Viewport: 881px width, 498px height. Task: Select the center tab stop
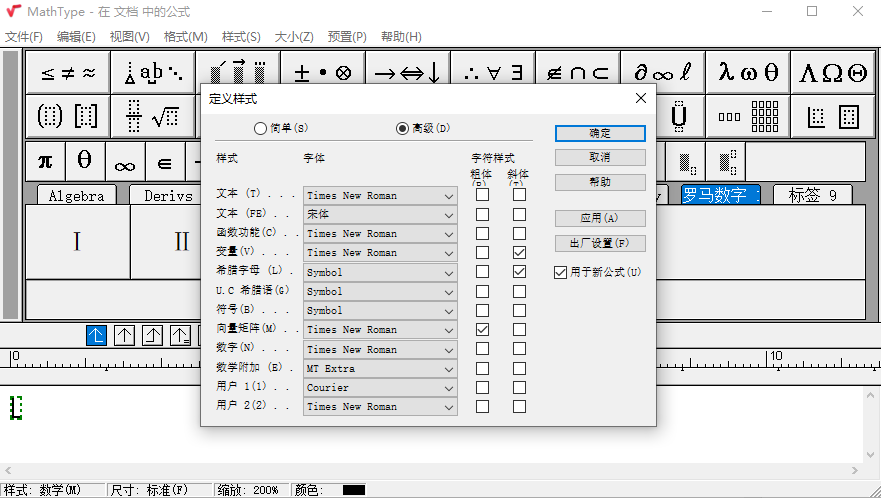click(x=124, y=336)
